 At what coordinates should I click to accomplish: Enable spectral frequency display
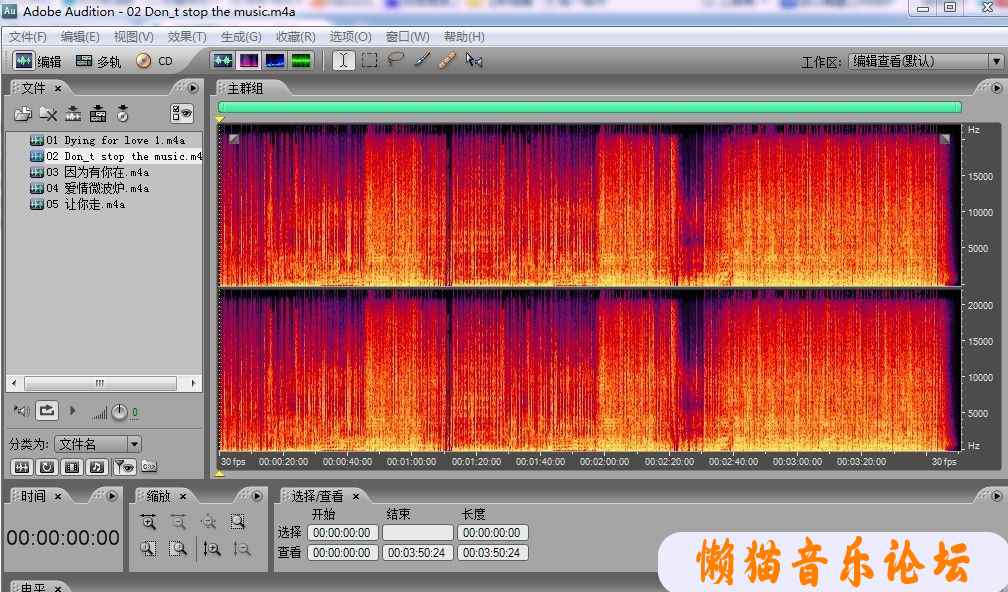[x=249, y=60]
